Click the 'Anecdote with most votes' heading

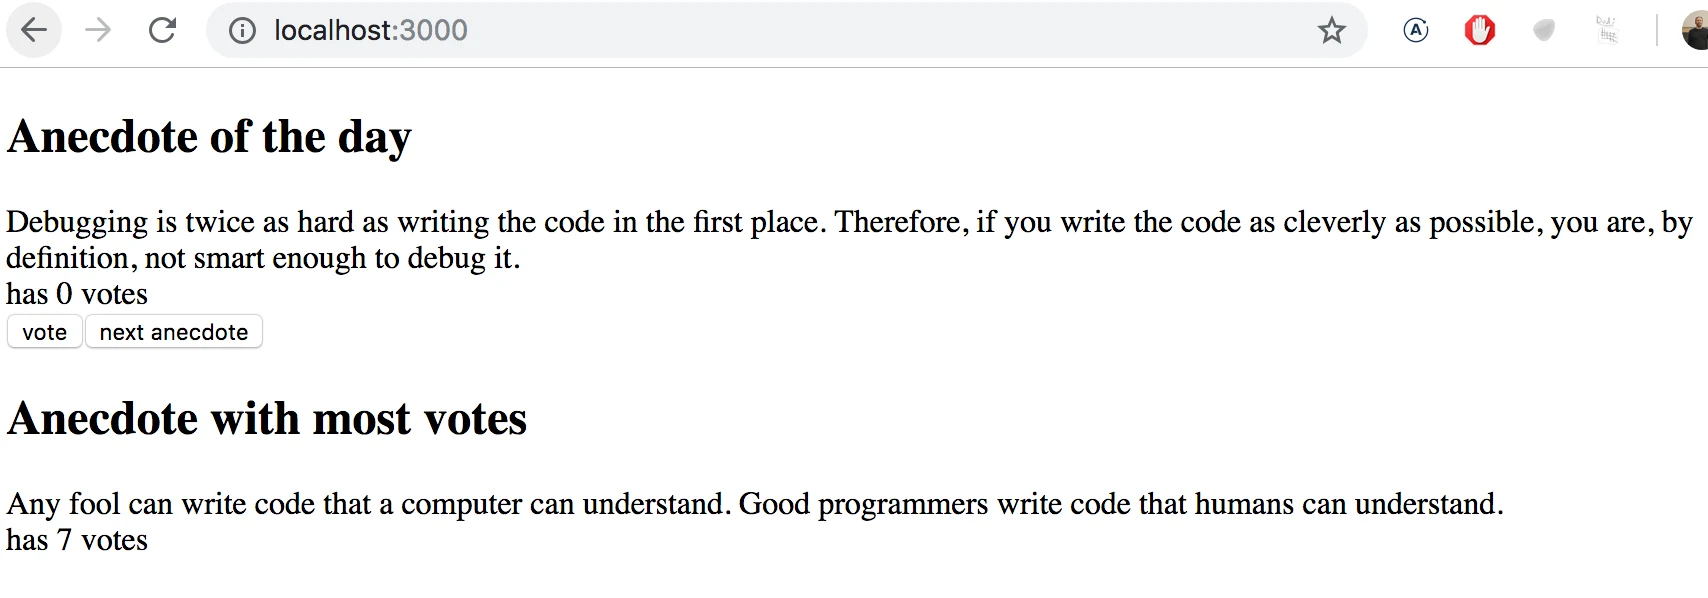[x=267, y=419]
